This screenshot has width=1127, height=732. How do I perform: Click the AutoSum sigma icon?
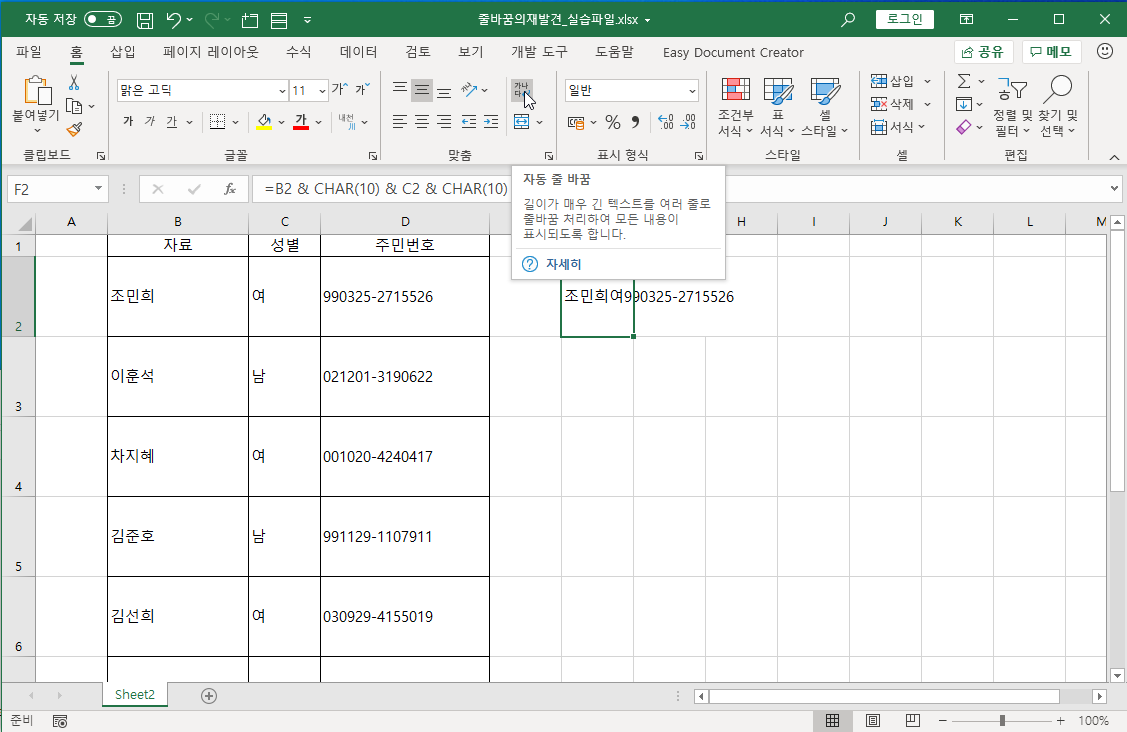pyautogui.click(x=965, y=81)
